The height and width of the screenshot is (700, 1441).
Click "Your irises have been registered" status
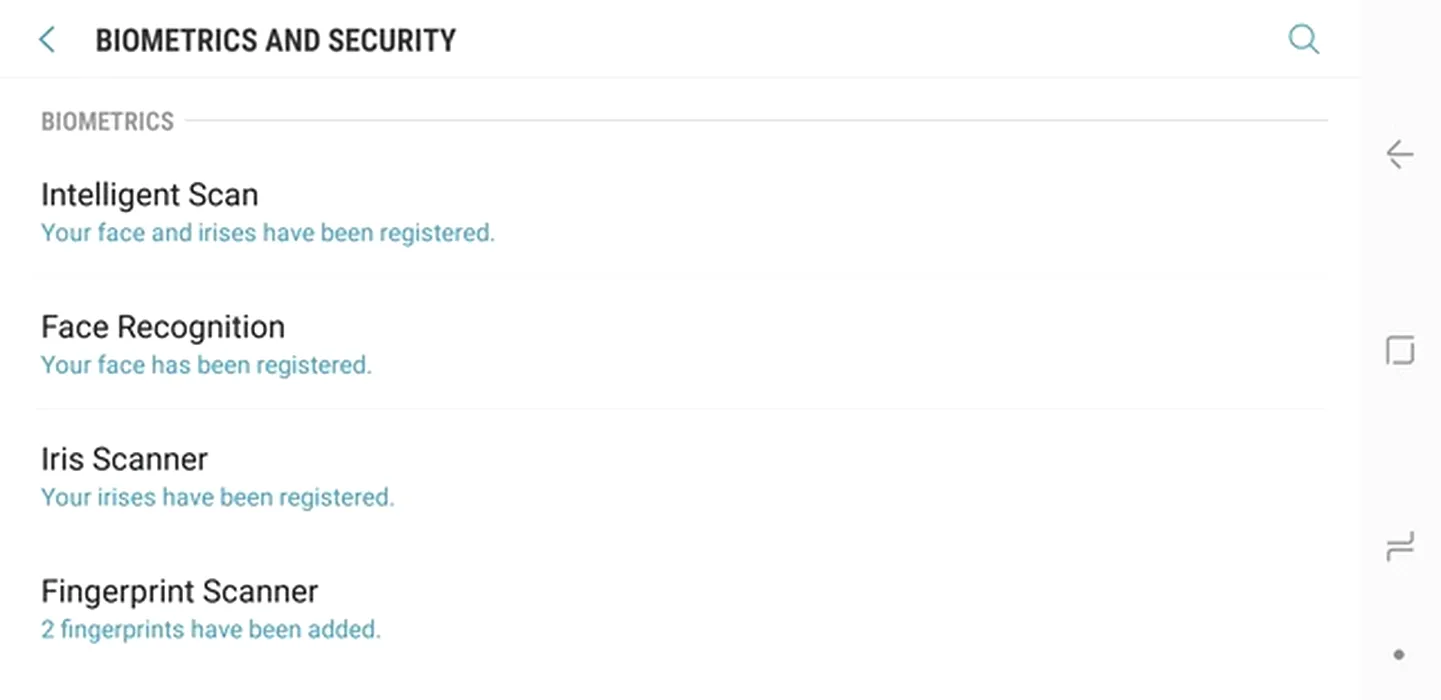tap(218, 497)
